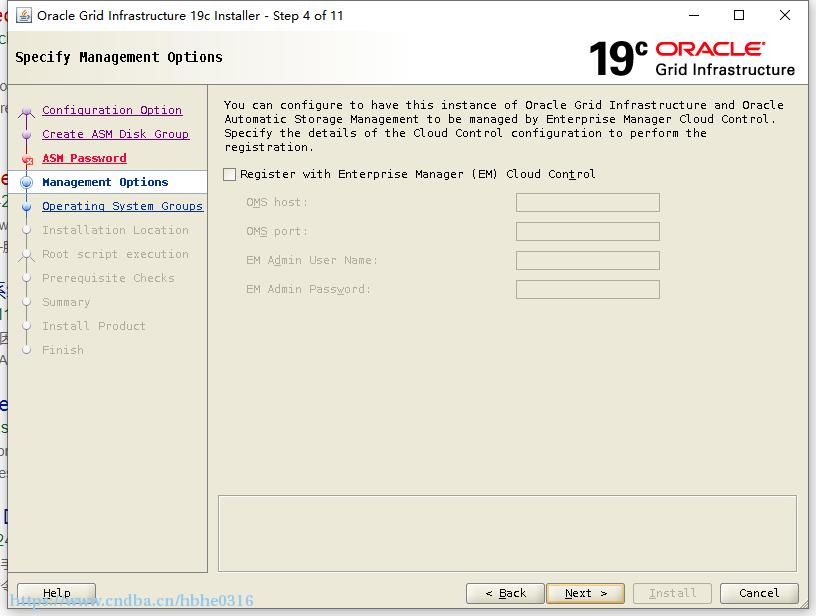The image size is (816, 616).
Task: Go back with the Back button
Action: click(x=505, y=593)
